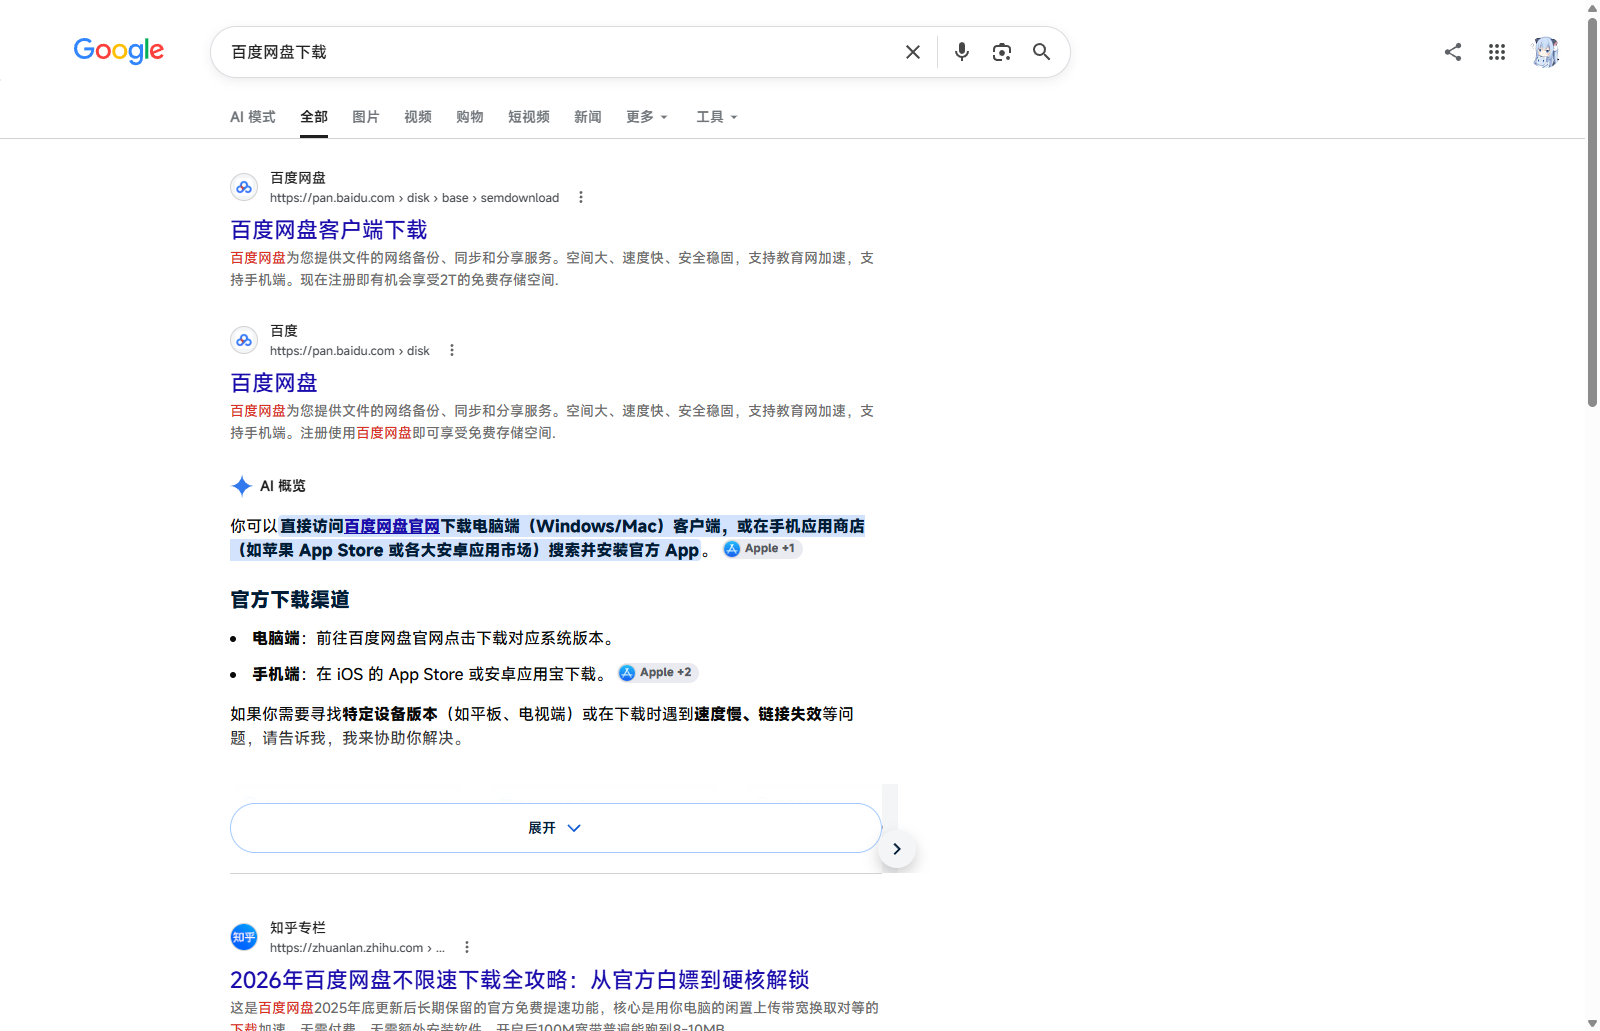1600x1031 pixels.
Task: Click the https://pan.baidu.com › disk › base › semdownload breadcrumb
Action: [x=415, y=198]
